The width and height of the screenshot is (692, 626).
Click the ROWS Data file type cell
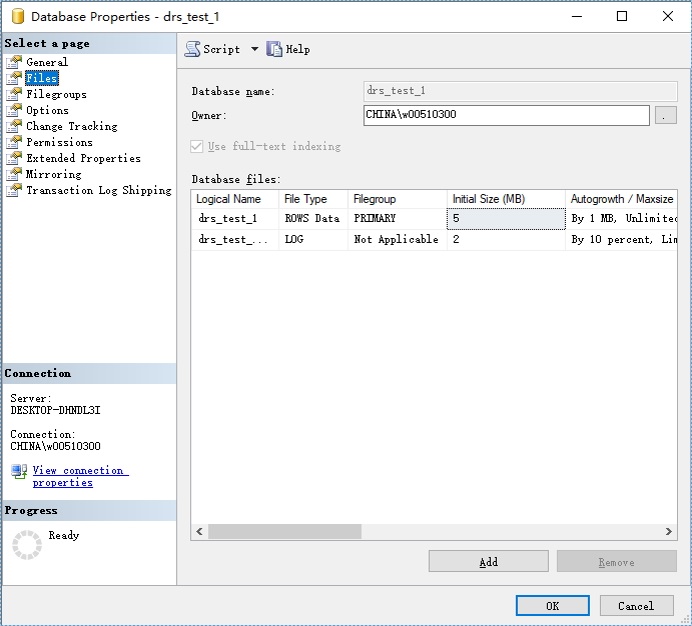click(313, 219)
